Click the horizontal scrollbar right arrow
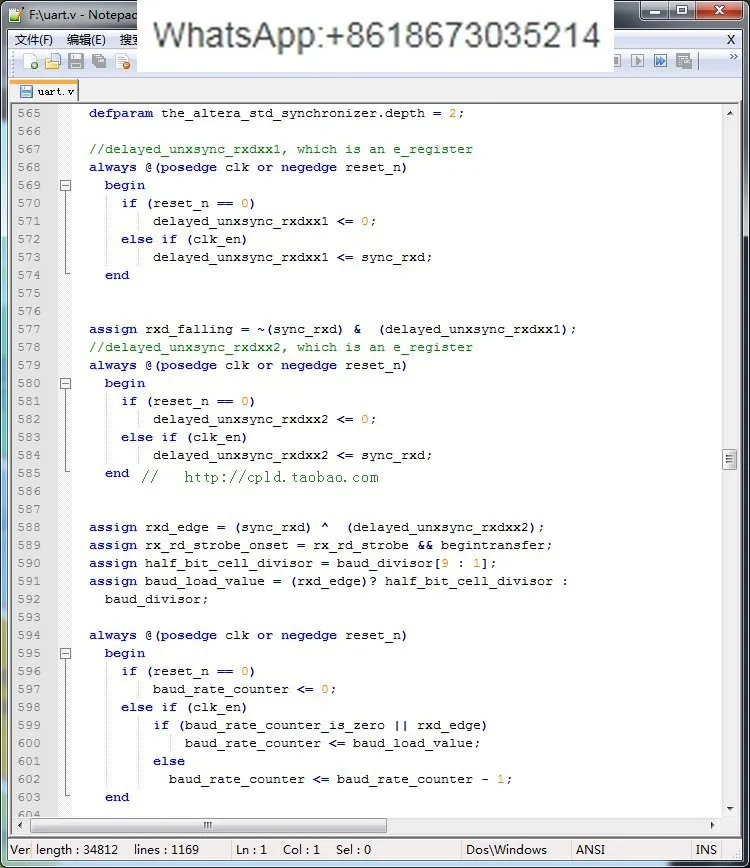Image resolution: width=750 pixels, height=868 pixels. pyautogui.click(x=712, y=825)
